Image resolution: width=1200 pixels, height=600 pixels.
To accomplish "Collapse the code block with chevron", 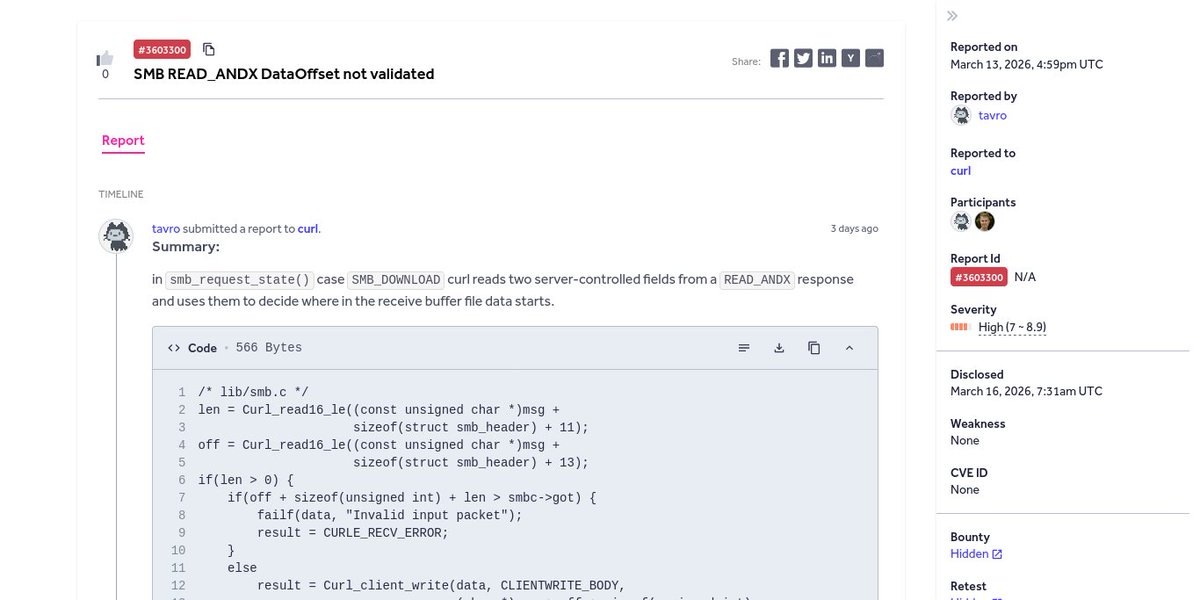I will tap(849, 348).
